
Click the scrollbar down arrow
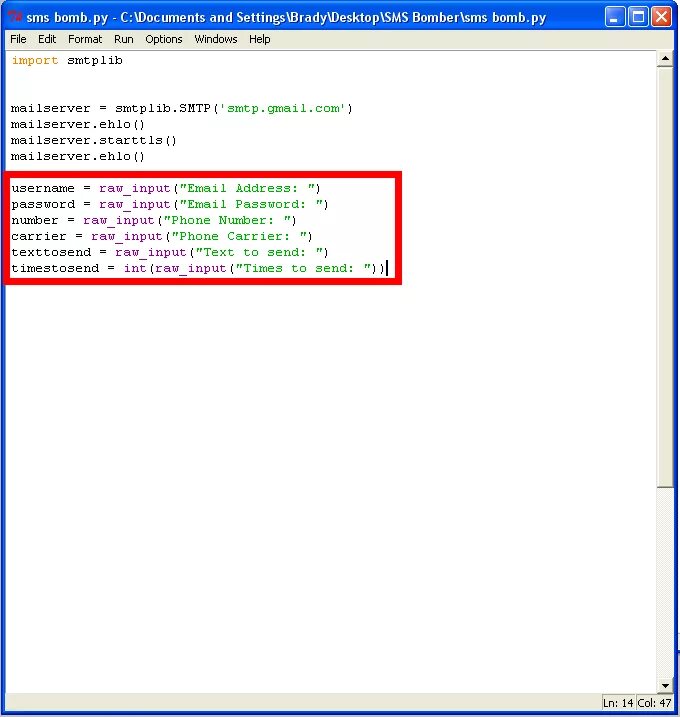click(x=665, y=685)
